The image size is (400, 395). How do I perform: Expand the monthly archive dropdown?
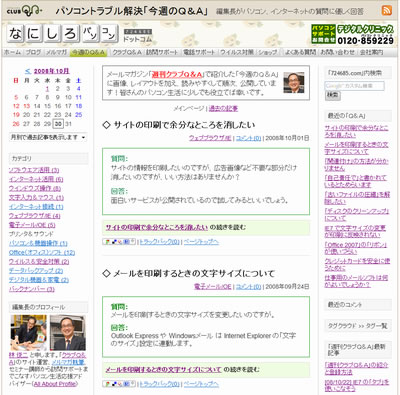[x=48, y=137]
